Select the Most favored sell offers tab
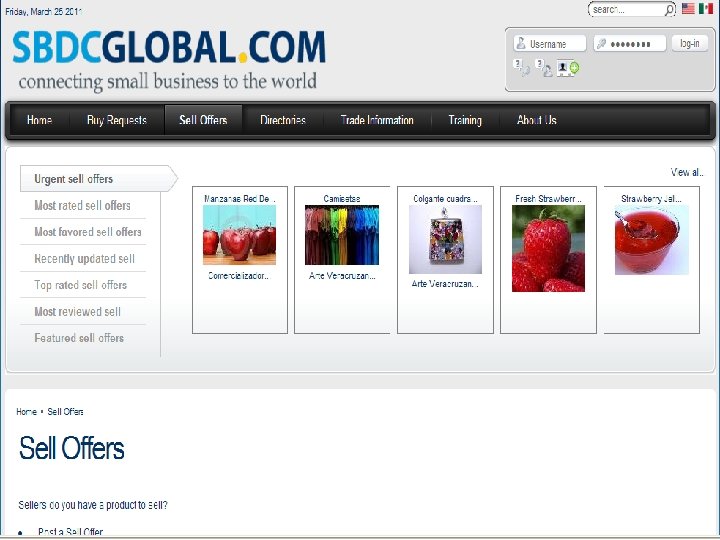The width and height of the screenshot is (720, 540). click(x=83, y=232)
